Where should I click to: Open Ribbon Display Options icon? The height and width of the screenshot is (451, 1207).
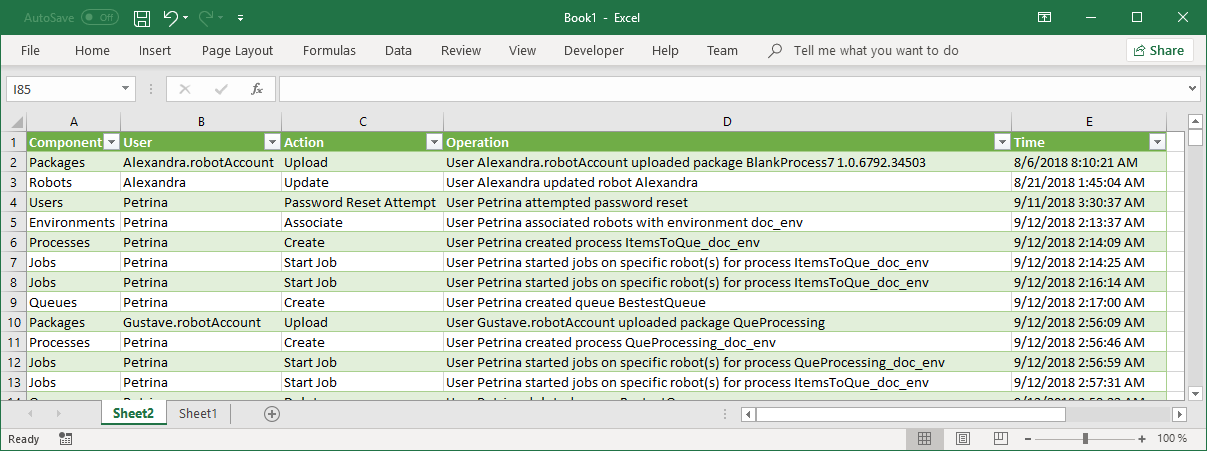(x=1044, y=18)
